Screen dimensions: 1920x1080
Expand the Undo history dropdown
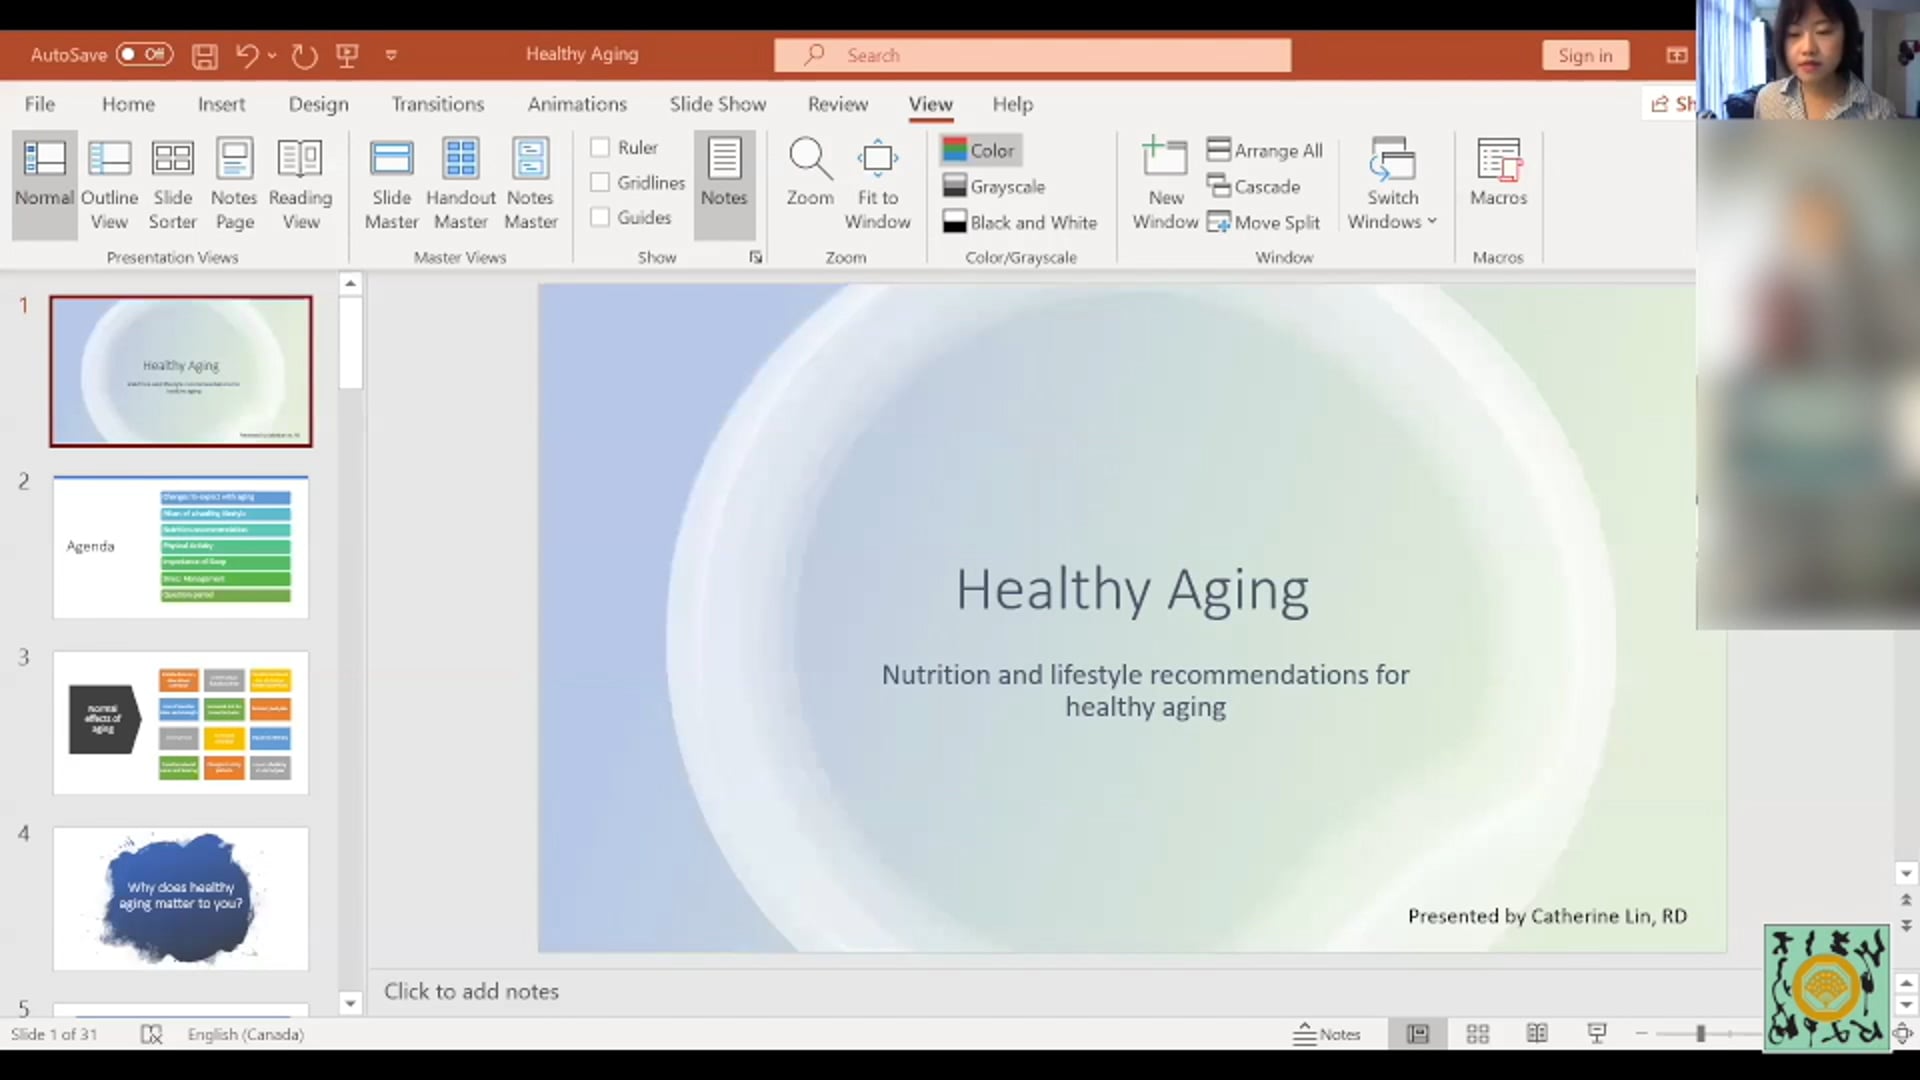[x=272, y=55]
